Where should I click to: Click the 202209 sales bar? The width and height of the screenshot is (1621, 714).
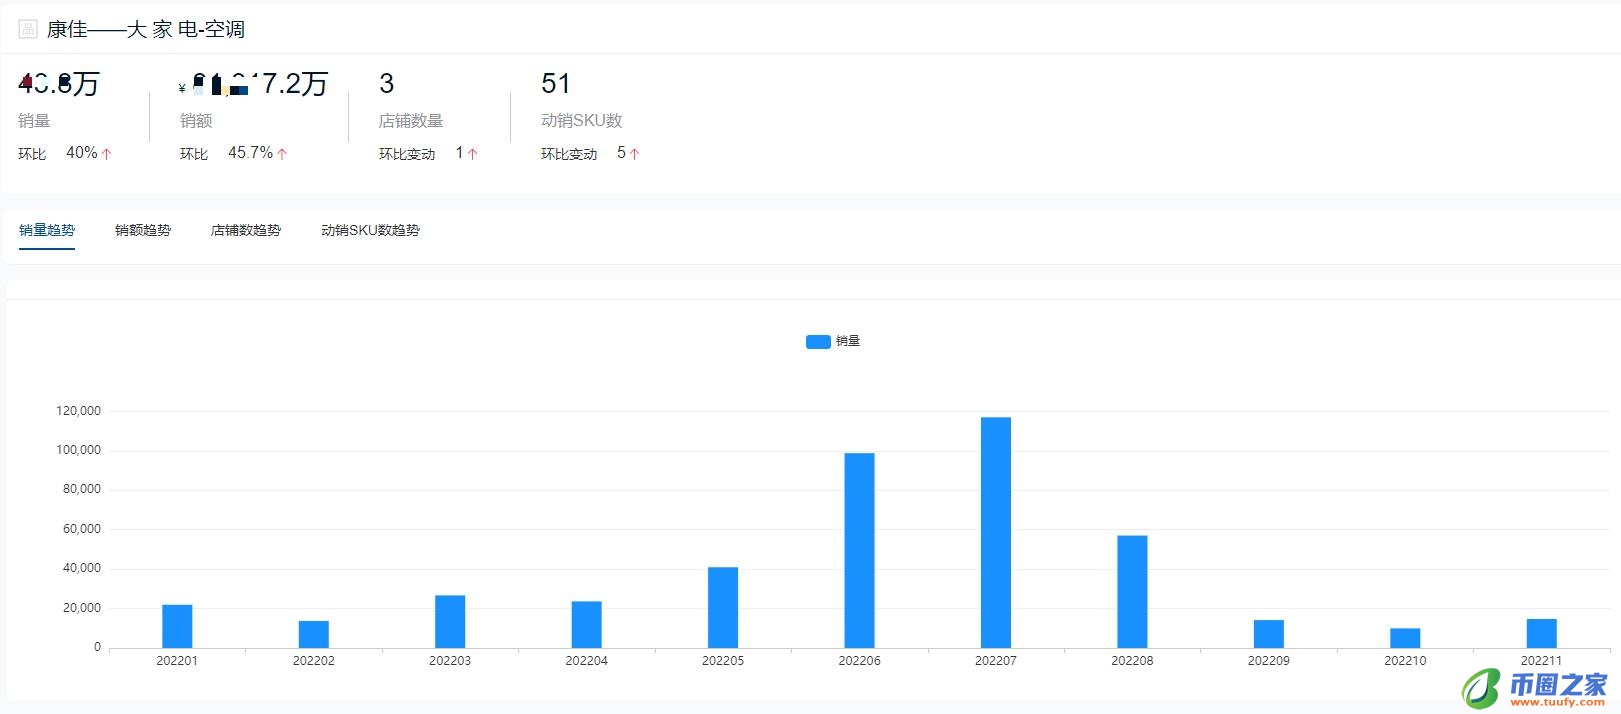point(1269,634)
